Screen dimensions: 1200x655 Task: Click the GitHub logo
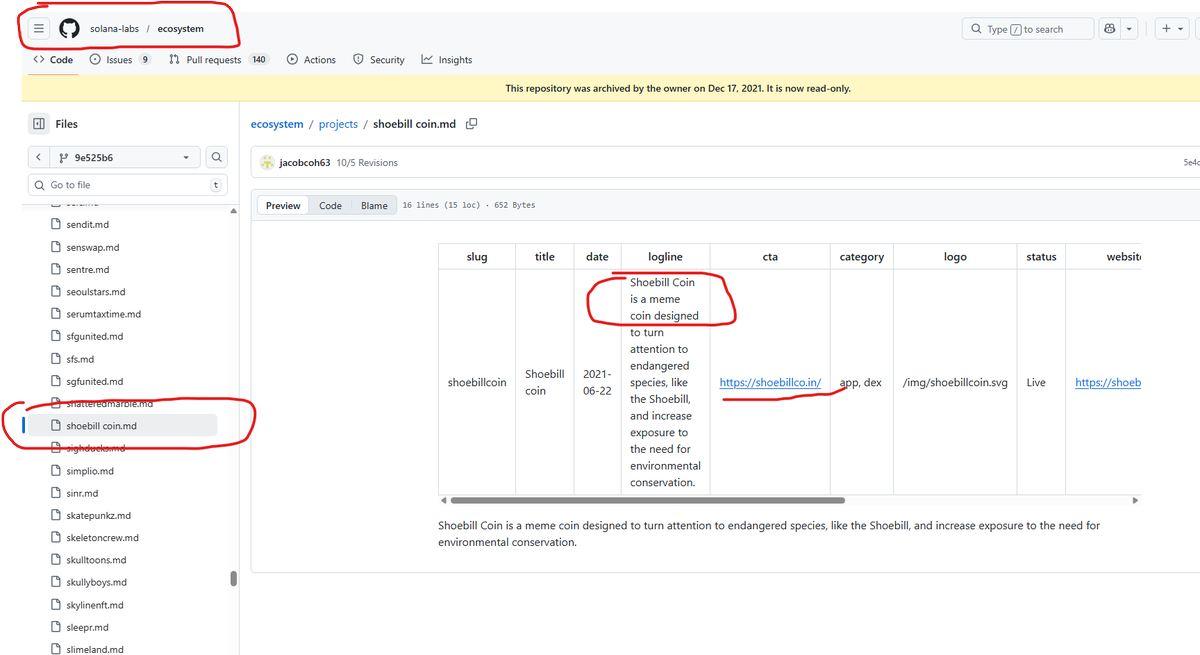tap(69, 29)
